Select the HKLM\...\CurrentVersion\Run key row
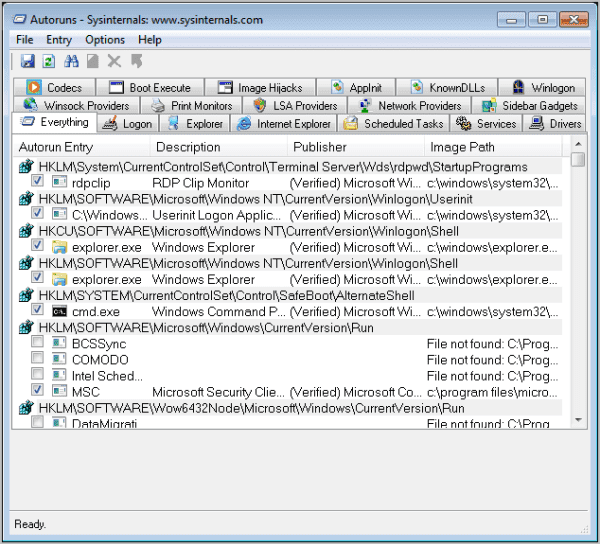Viewport: 600px width, 544px height. coord(291,328)
